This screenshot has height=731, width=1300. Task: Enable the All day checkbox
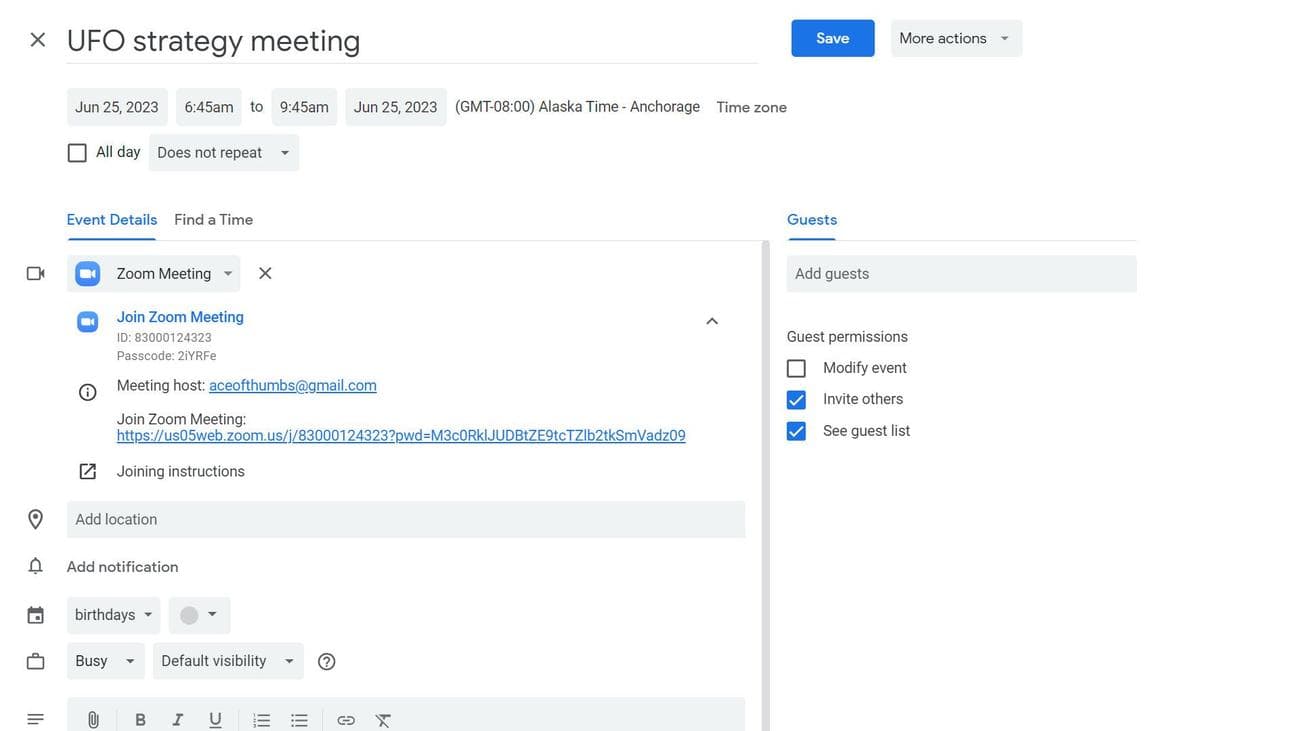[77, 153]
